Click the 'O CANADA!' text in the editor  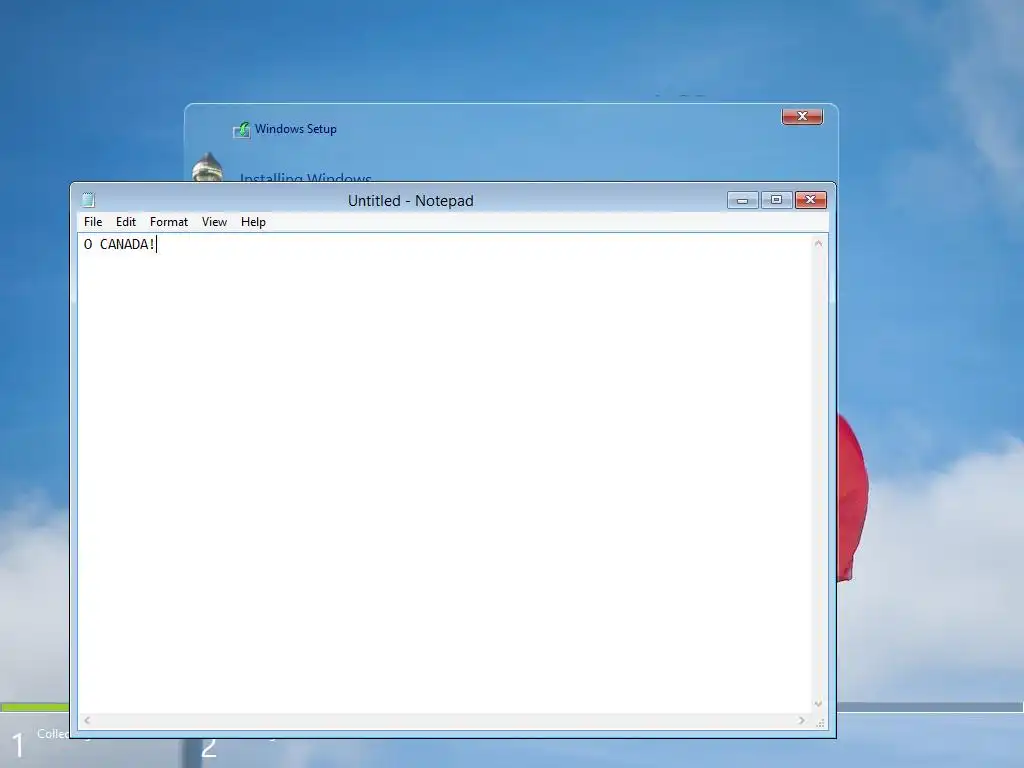click(120, 244)
